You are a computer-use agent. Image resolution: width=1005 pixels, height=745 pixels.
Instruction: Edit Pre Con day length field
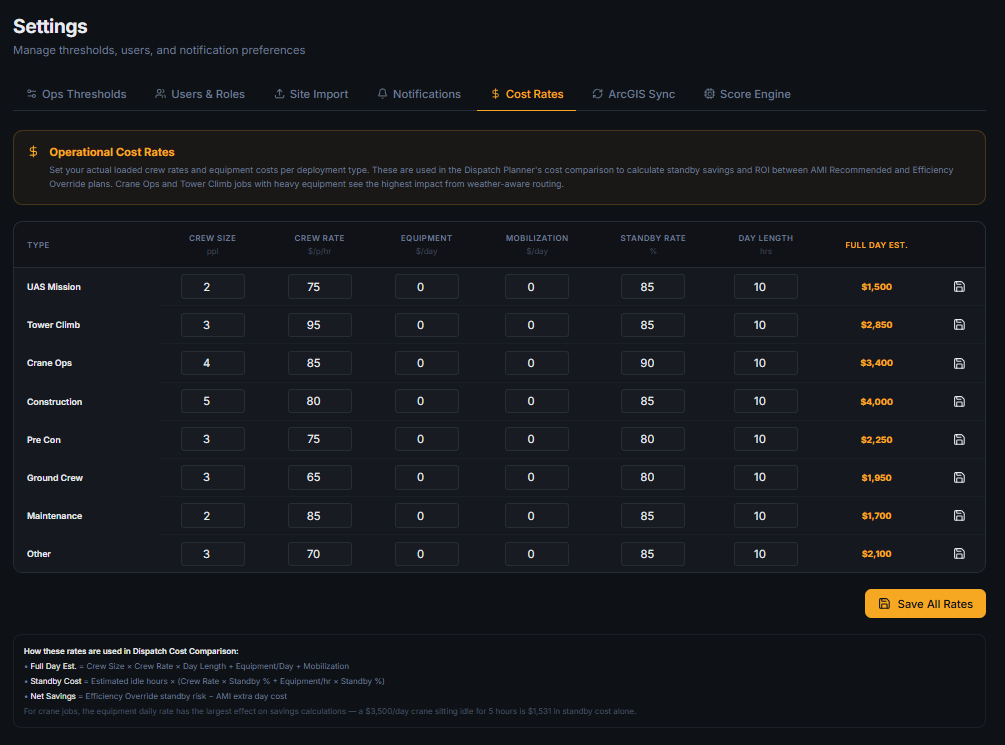[x=766, y=439]
